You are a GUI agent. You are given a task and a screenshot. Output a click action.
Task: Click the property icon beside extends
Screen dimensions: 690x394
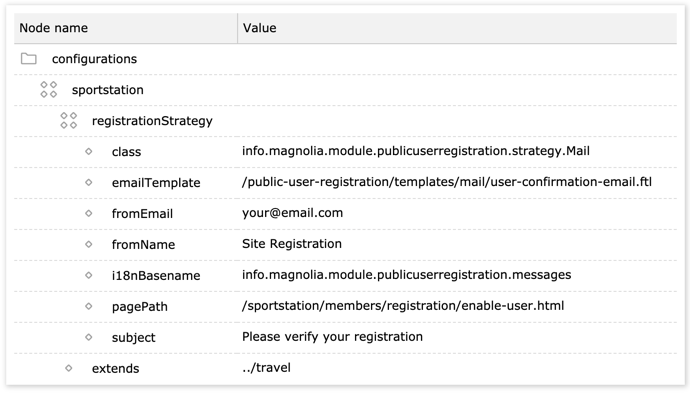69,368
